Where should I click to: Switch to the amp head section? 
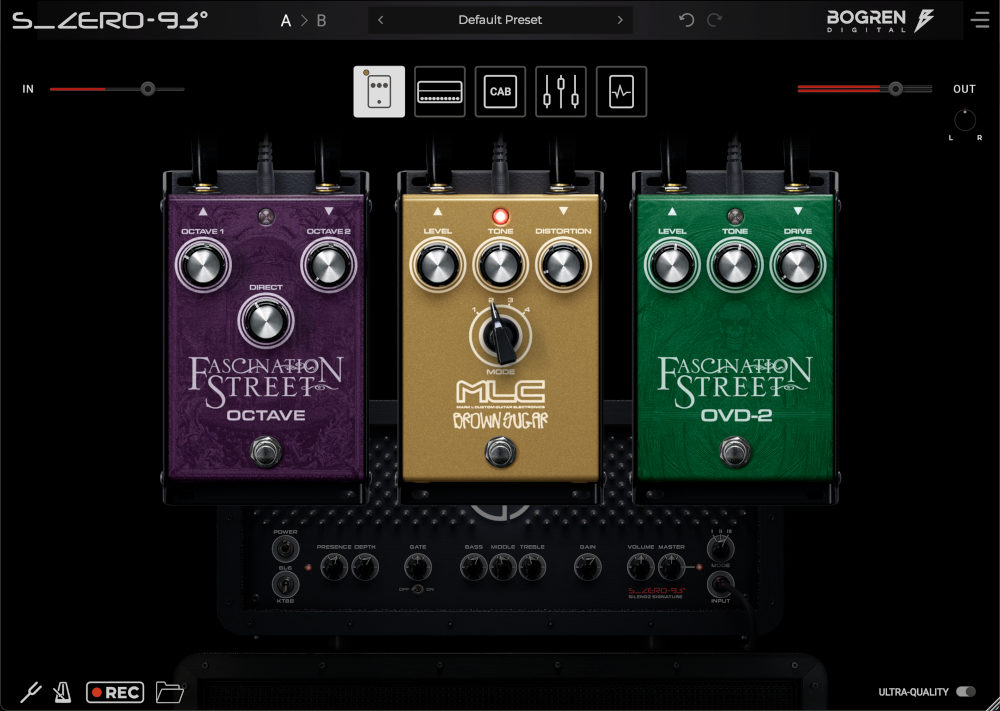[x=440, y=92]
